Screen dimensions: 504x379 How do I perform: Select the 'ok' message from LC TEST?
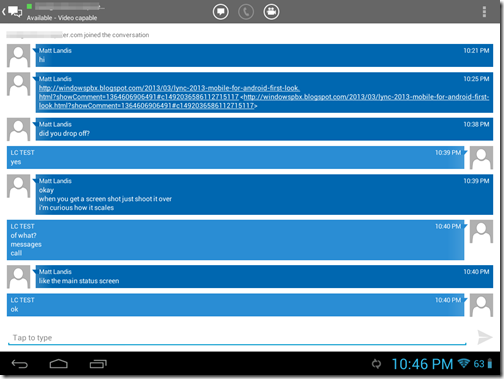[14, 309]
